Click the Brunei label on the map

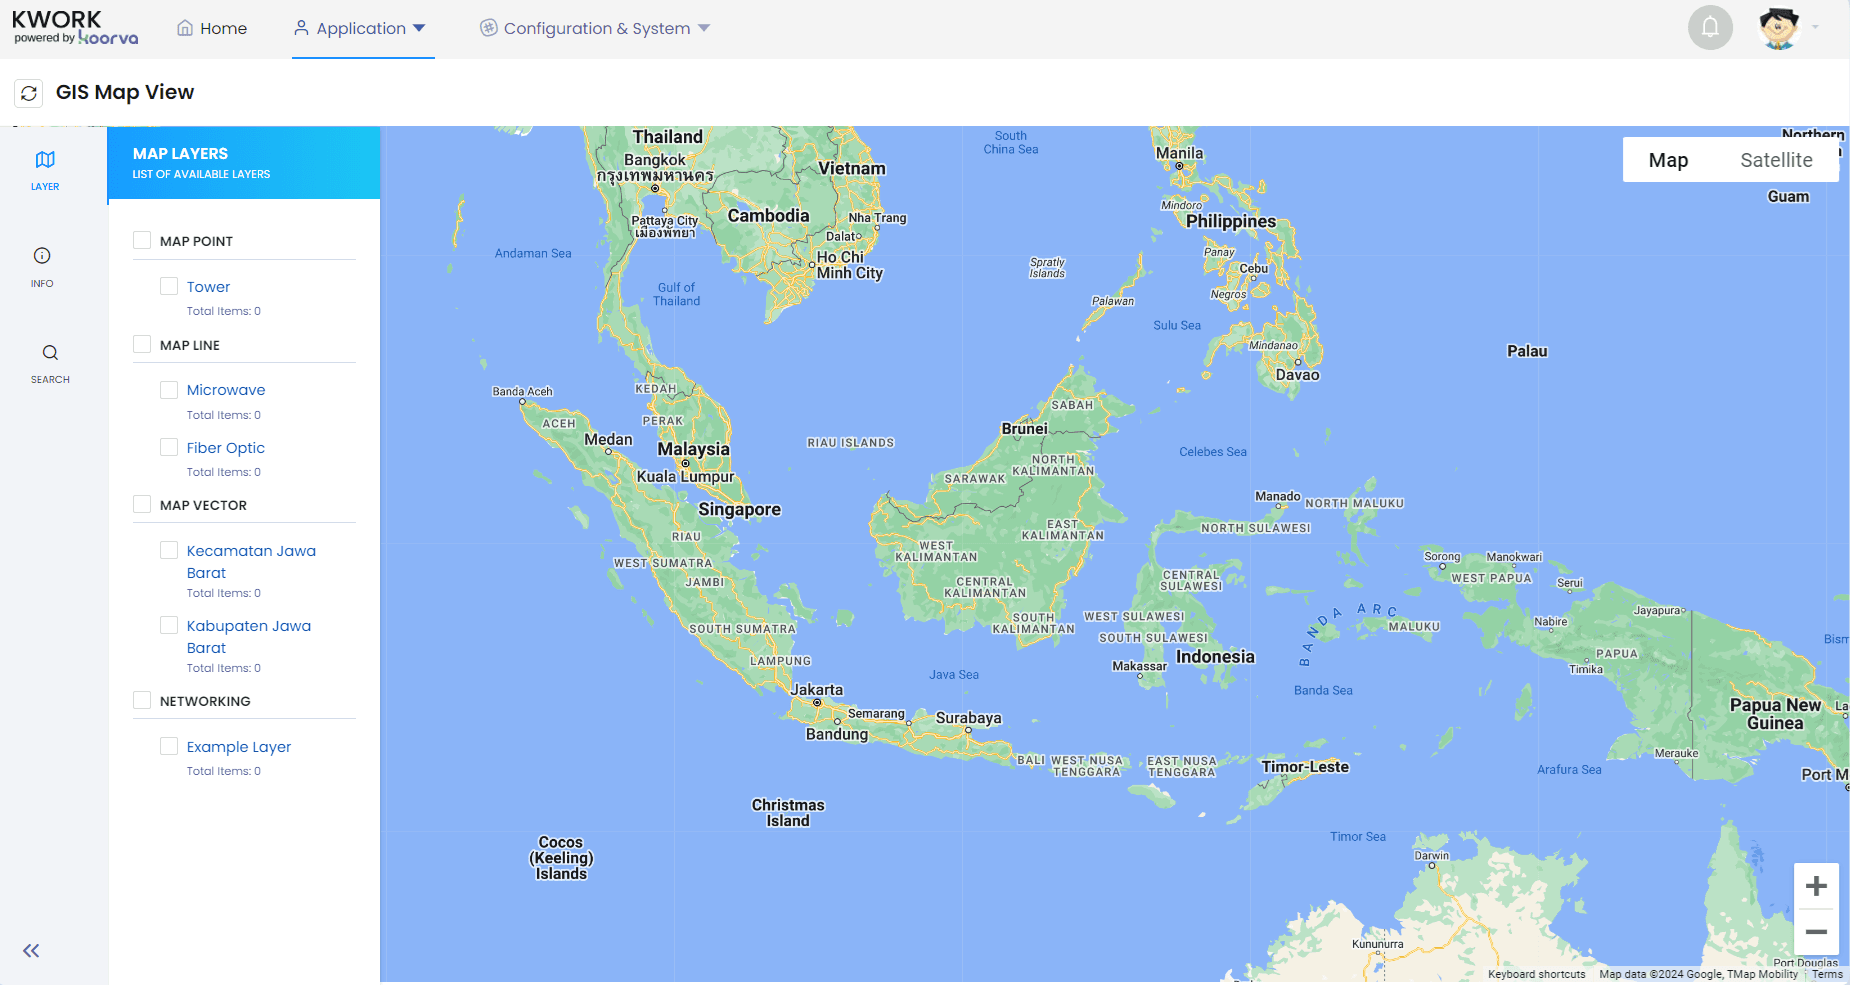coord(1025,429)
